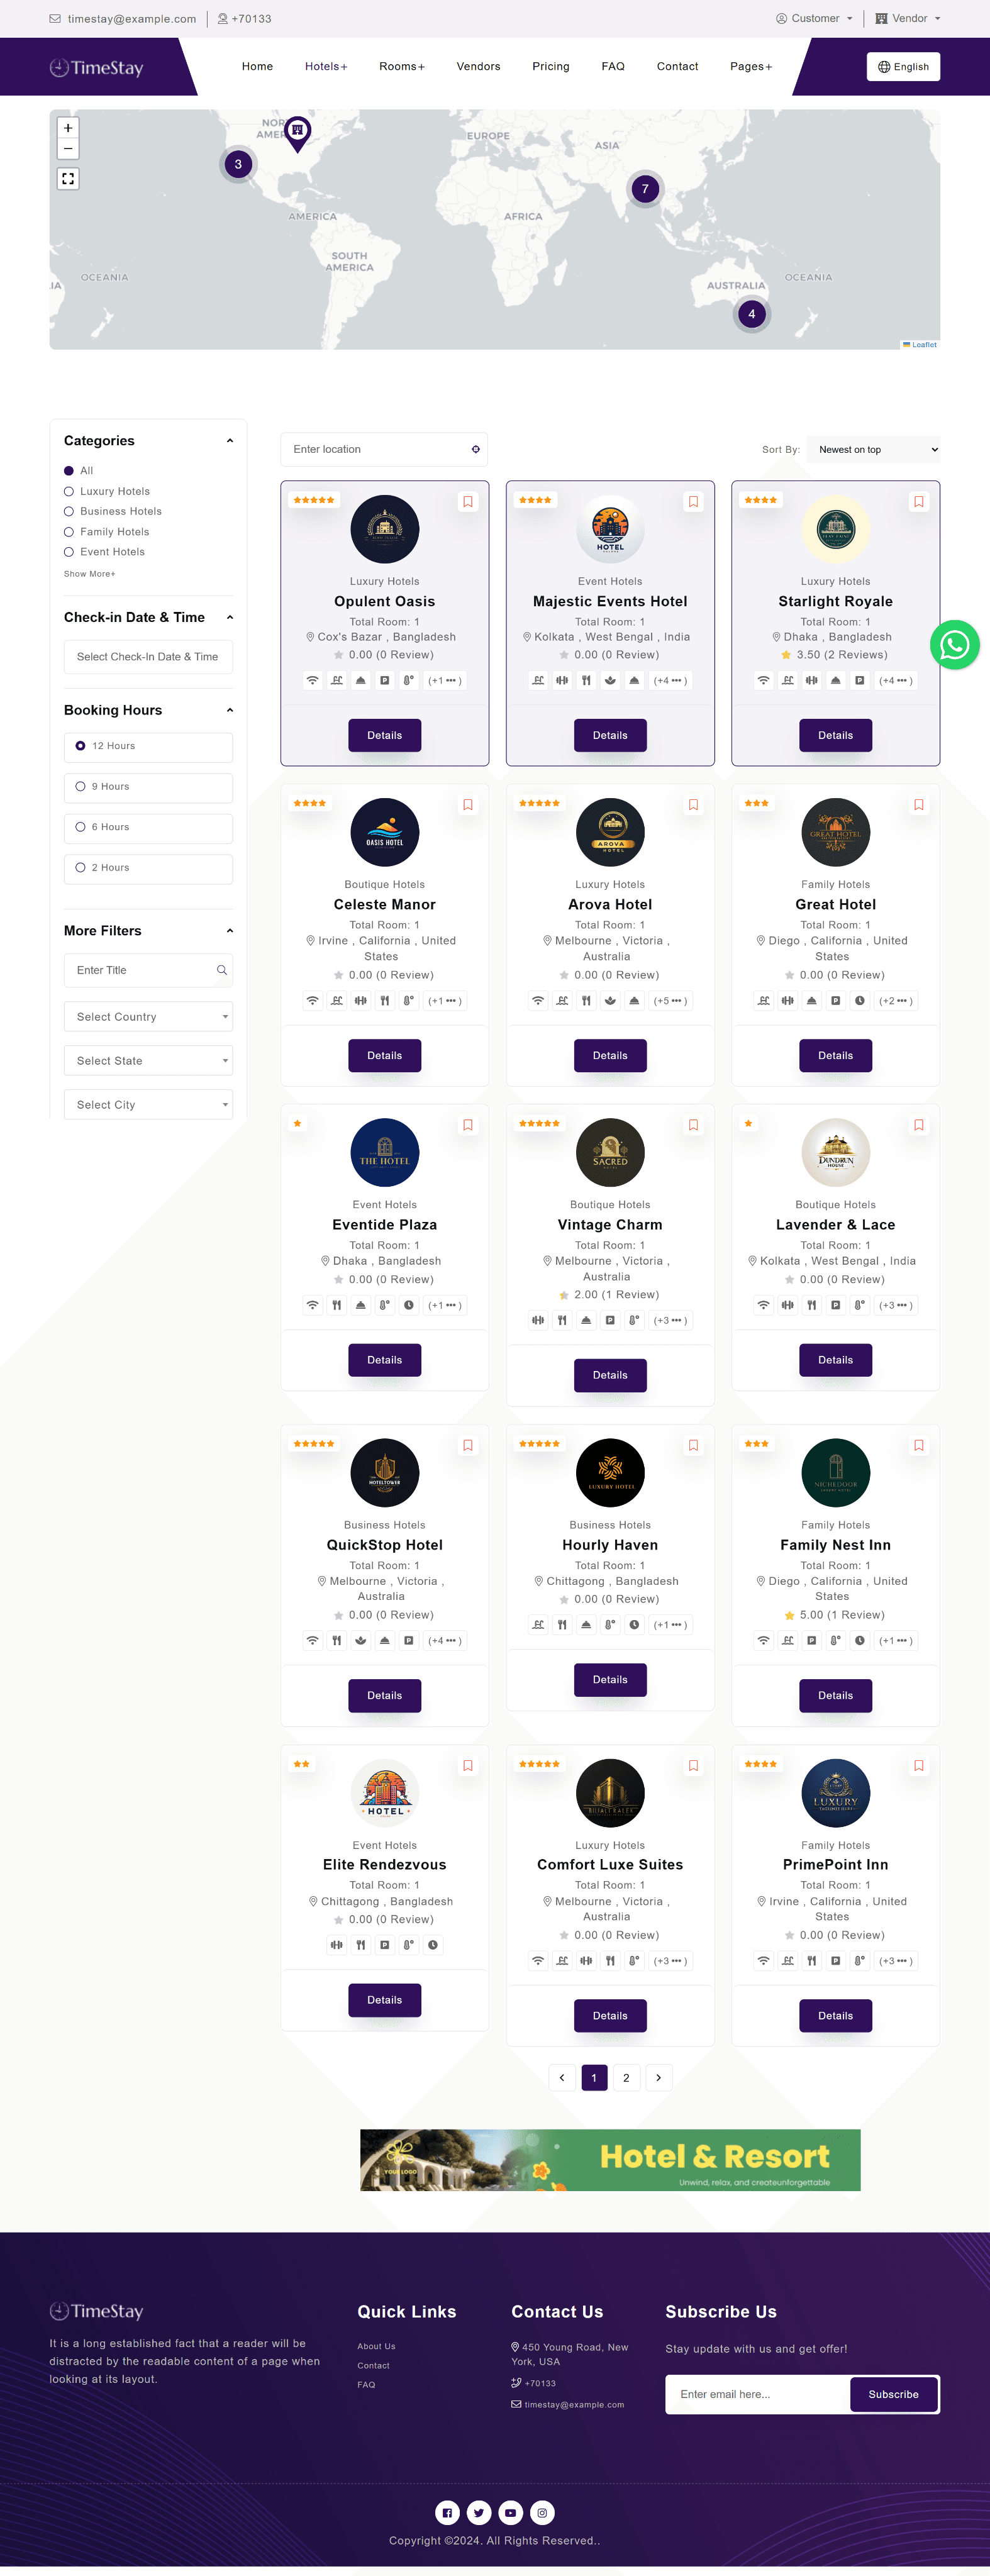Choose the 9 Hours booking option
Viewport: 990px width, 2576px height.
point(81,787)
